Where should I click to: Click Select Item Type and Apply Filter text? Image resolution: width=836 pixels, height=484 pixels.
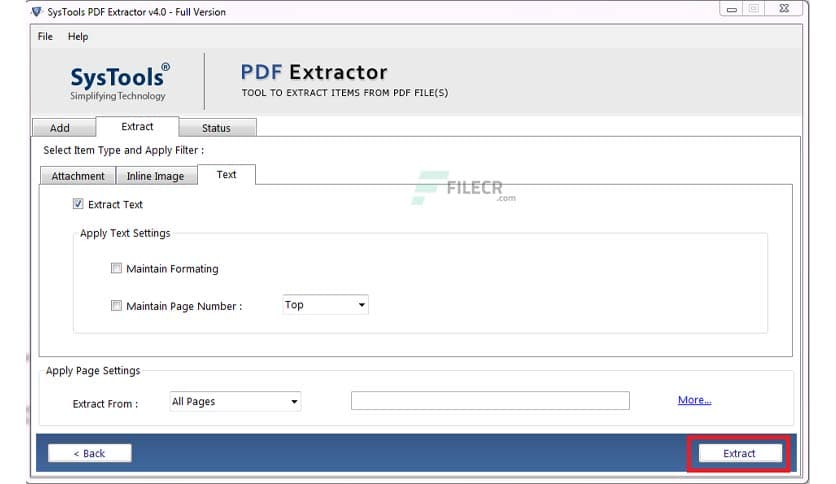tap(123, 150)
